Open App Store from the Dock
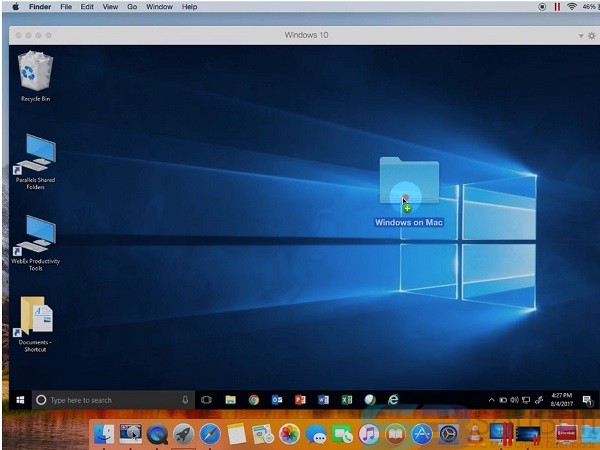This screenshot has height=450, width=600. (422, 435)
